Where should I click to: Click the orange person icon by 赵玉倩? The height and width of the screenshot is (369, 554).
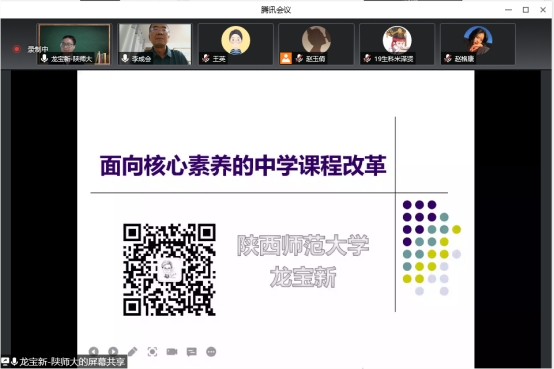(x=286, y=58)
